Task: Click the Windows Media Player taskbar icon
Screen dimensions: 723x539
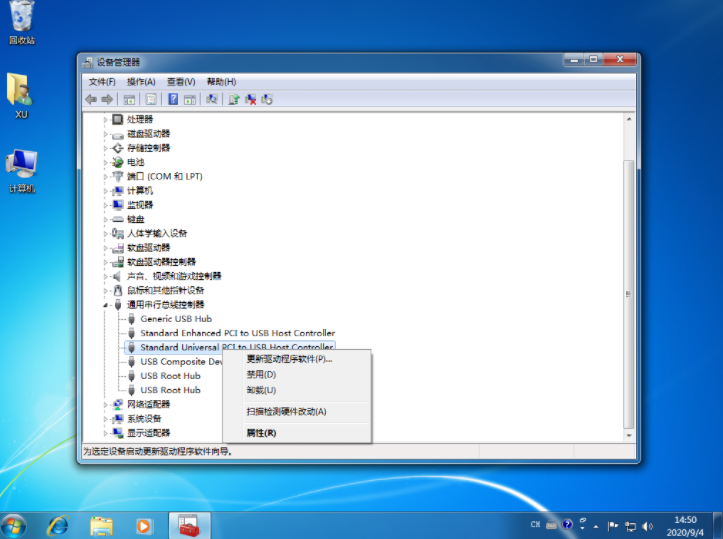Action: pyautogui.click(x=144, y=524)
